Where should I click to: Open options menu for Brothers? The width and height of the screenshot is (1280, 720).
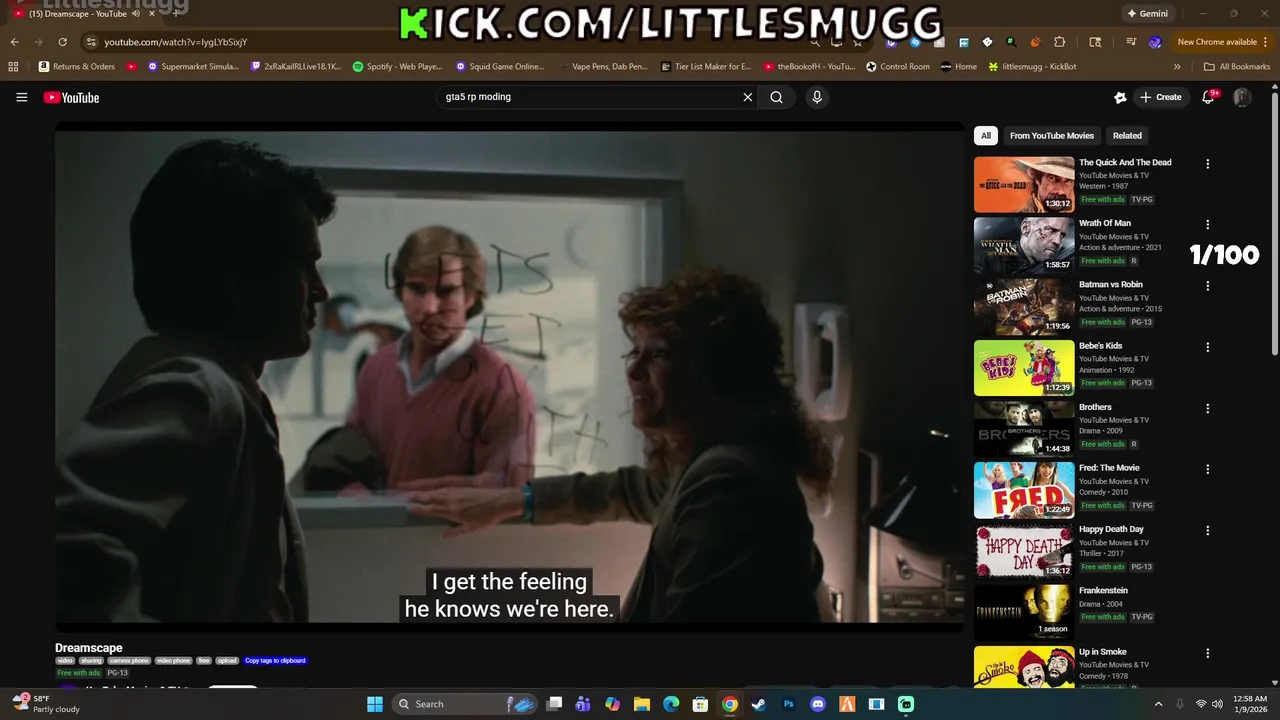(1207, 409)
